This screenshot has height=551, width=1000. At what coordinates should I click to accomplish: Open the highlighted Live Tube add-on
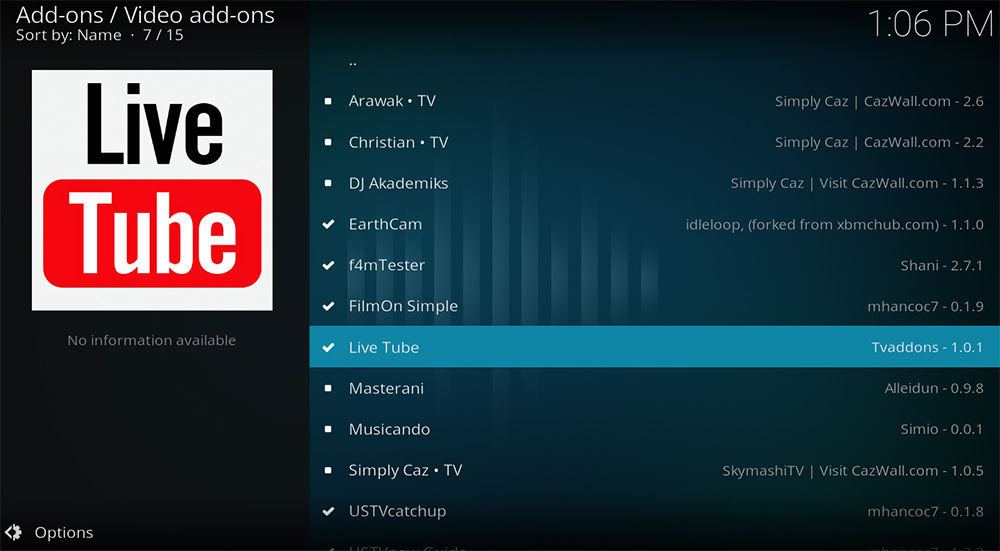tap(654, 347)
